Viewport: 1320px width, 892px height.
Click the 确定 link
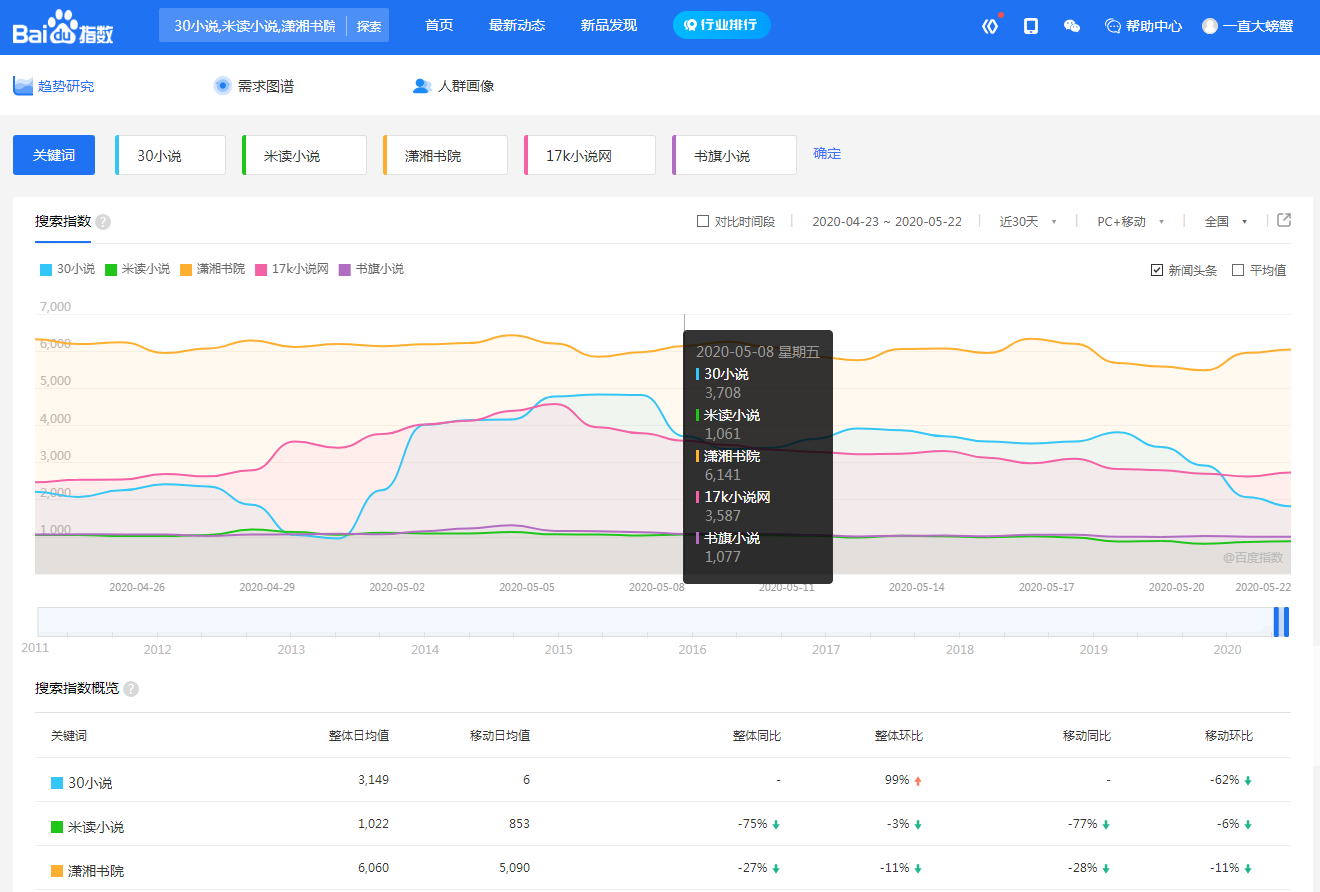coord(827,153)
